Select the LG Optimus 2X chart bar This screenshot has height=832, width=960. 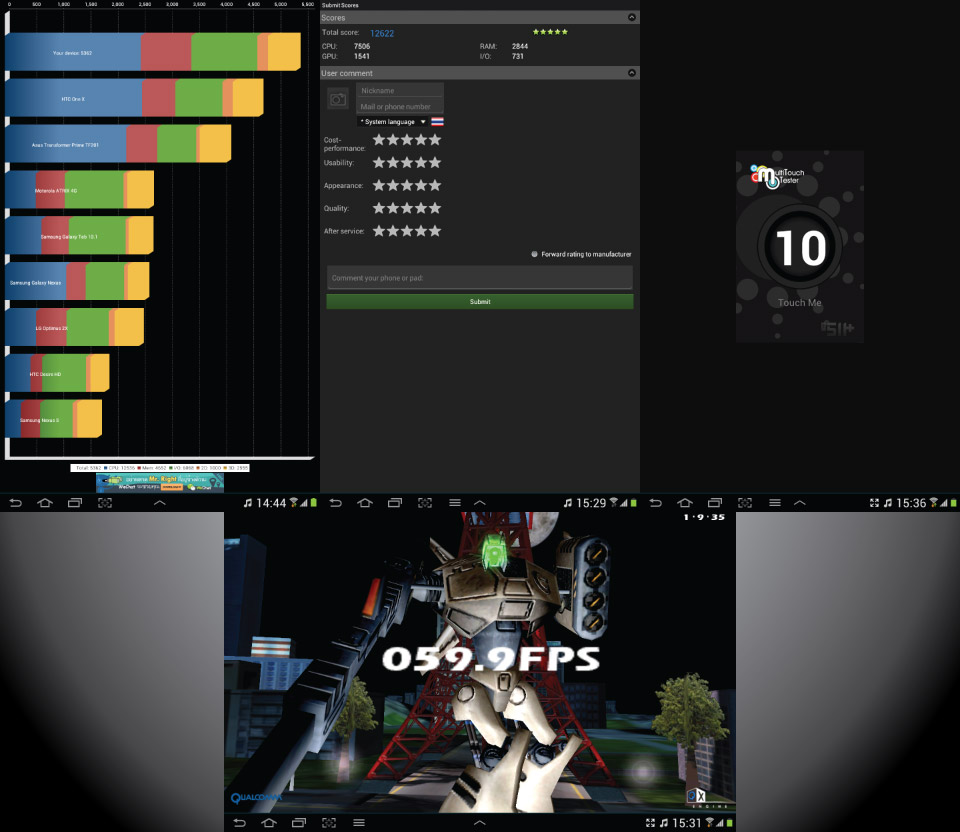(x=75, y=328)
